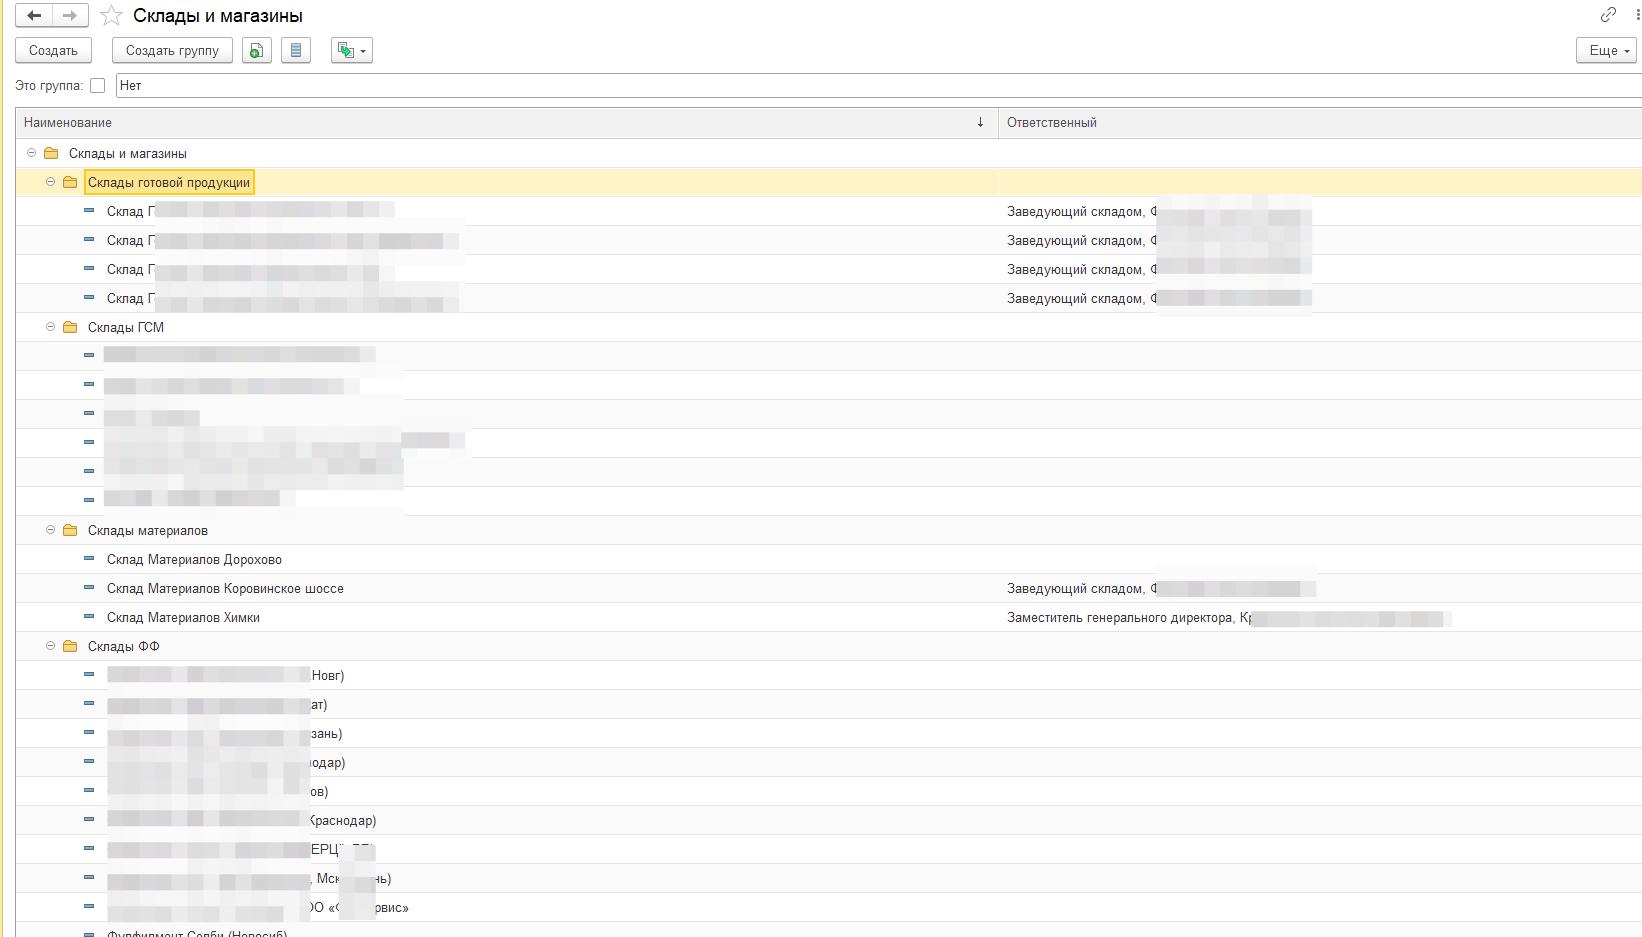Click the forward navigation arrow
The width and height of the screenshot is (1642, 937).
[70, 16]
